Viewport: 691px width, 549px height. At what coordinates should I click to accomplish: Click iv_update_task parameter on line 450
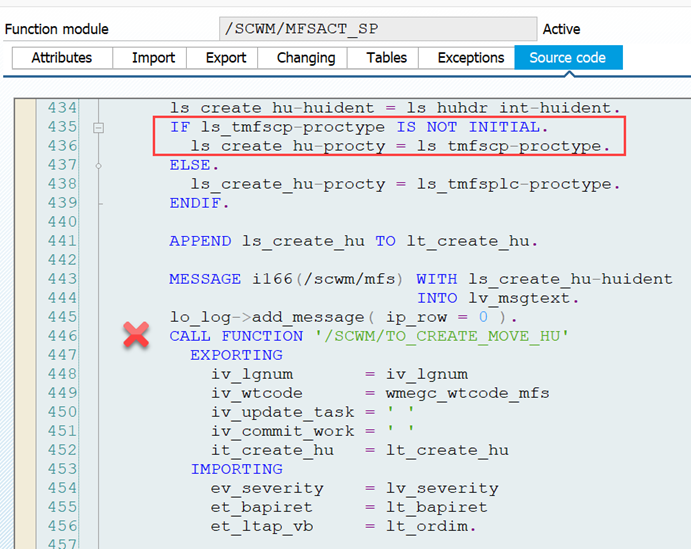pos(282,412)
